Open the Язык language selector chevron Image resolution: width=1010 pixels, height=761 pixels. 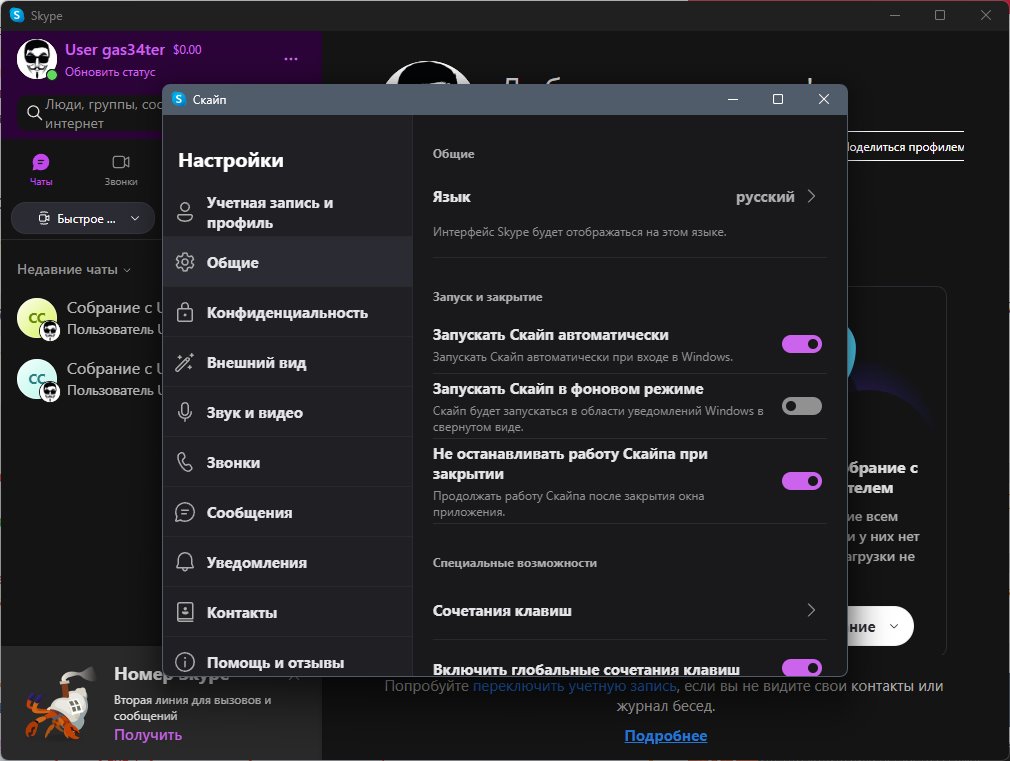pos(811,197)
